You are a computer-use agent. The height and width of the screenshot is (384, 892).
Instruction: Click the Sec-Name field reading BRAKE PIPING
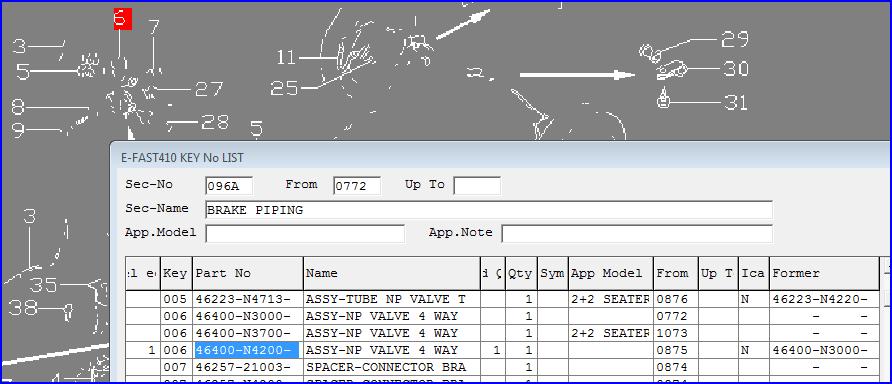pyautogui.click(x=489, y=210)
